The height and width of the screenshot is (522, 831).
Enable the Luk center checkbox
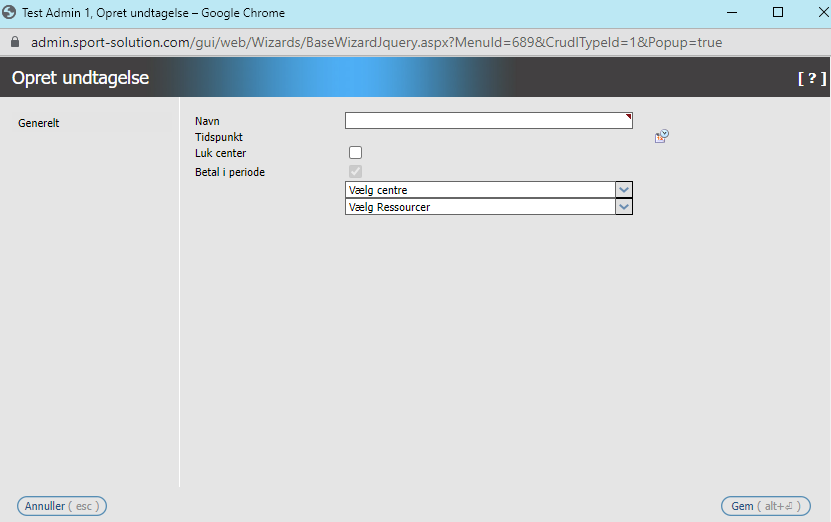pyautogui.click(x=355, y=153)
